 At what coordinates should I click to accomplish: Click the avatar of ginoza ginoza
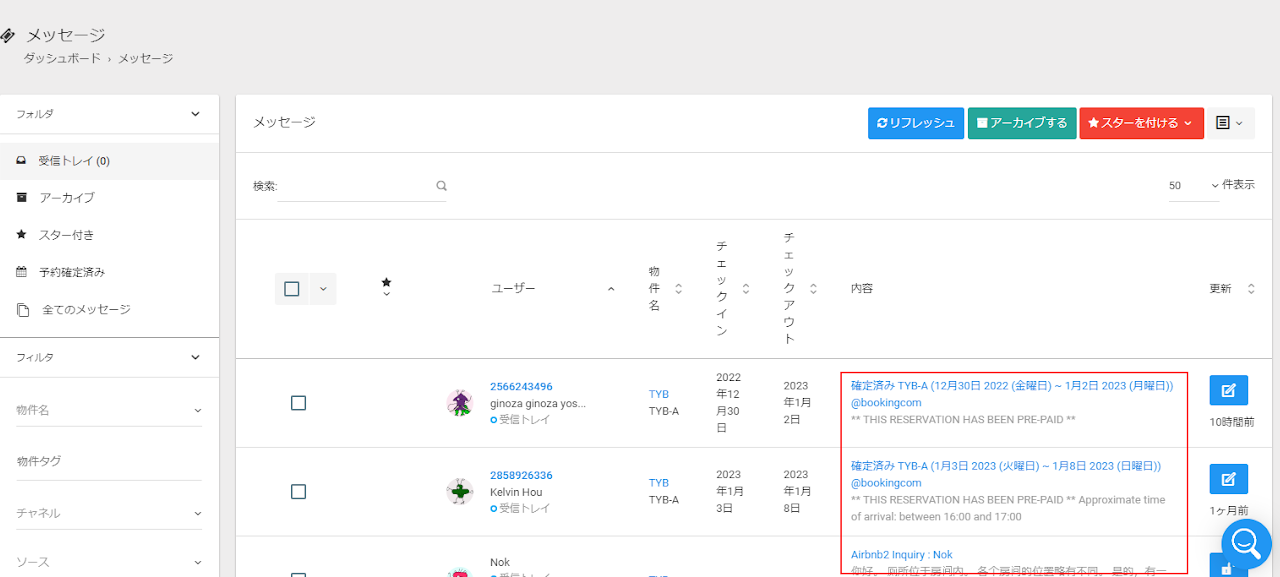coord(459,403)
